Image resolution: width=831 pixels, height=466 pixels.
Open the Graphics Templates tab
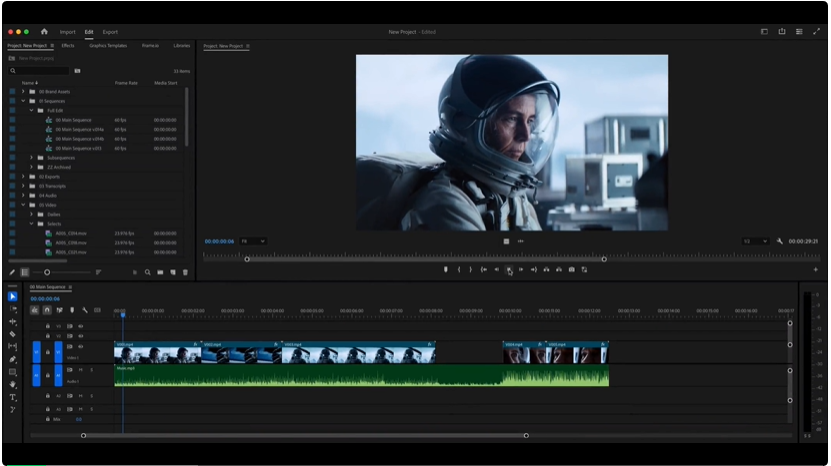click(x=108, y=46)
